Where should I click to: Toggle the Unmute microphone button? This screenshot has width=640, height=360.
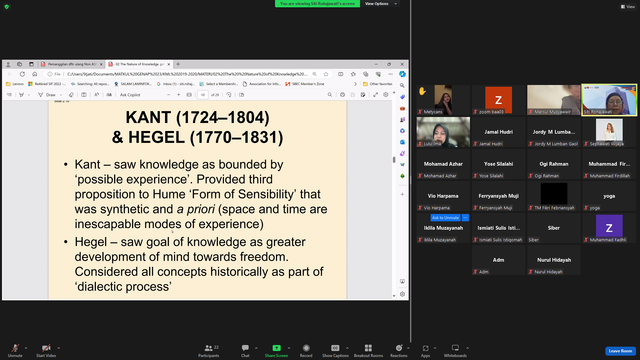[x=15, y=350]
